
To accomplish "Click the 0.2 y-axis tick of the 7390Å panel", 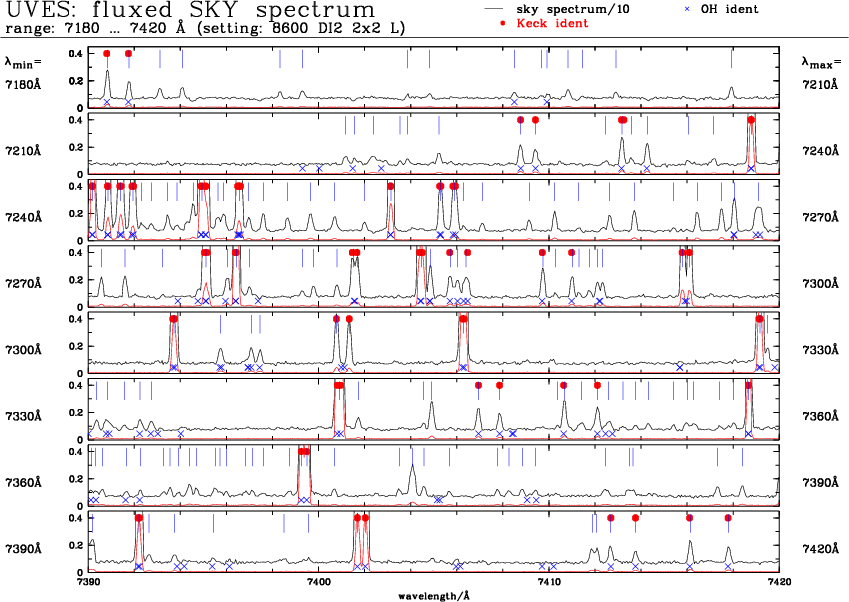I will [x=75, y=545].
